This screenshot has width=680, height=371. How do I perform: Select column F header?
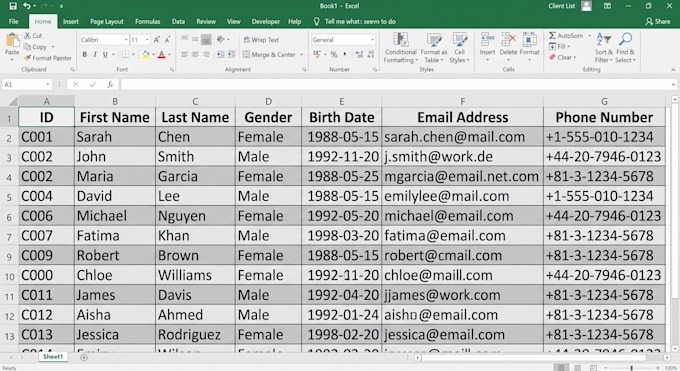[x=462, y=102]
